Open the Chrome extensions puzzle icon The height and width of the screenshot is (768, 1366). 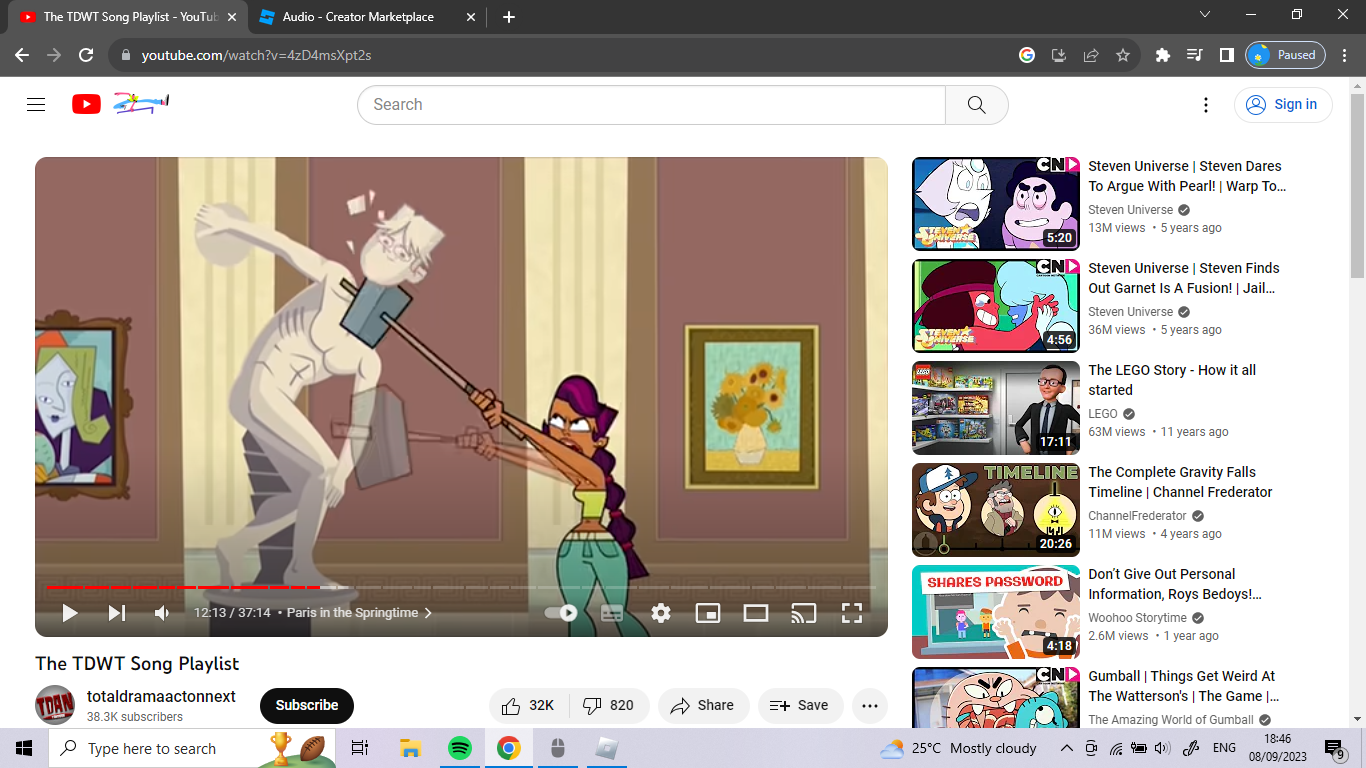[x=1163, y=55]
